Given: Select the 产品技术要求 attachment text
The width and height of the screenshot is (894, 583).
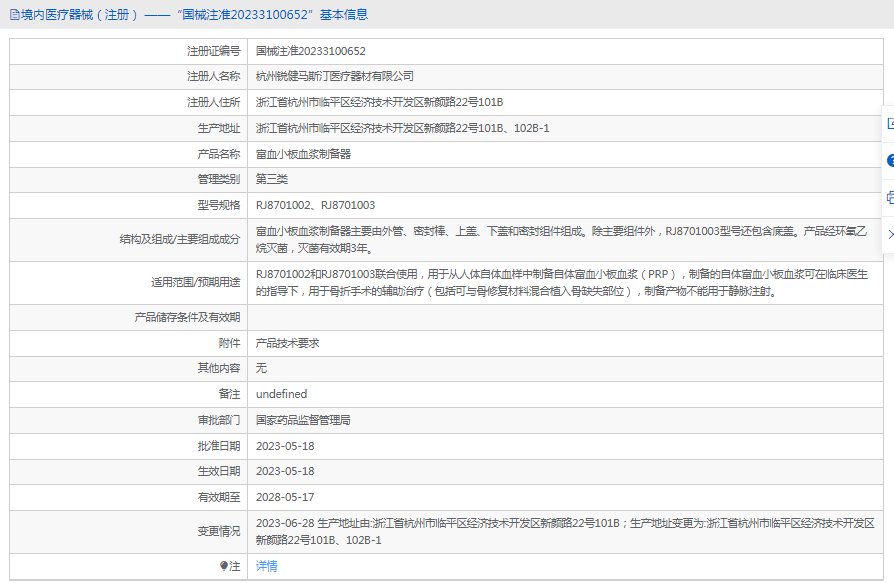Looking at the screenshot, I should pos(287,343).
